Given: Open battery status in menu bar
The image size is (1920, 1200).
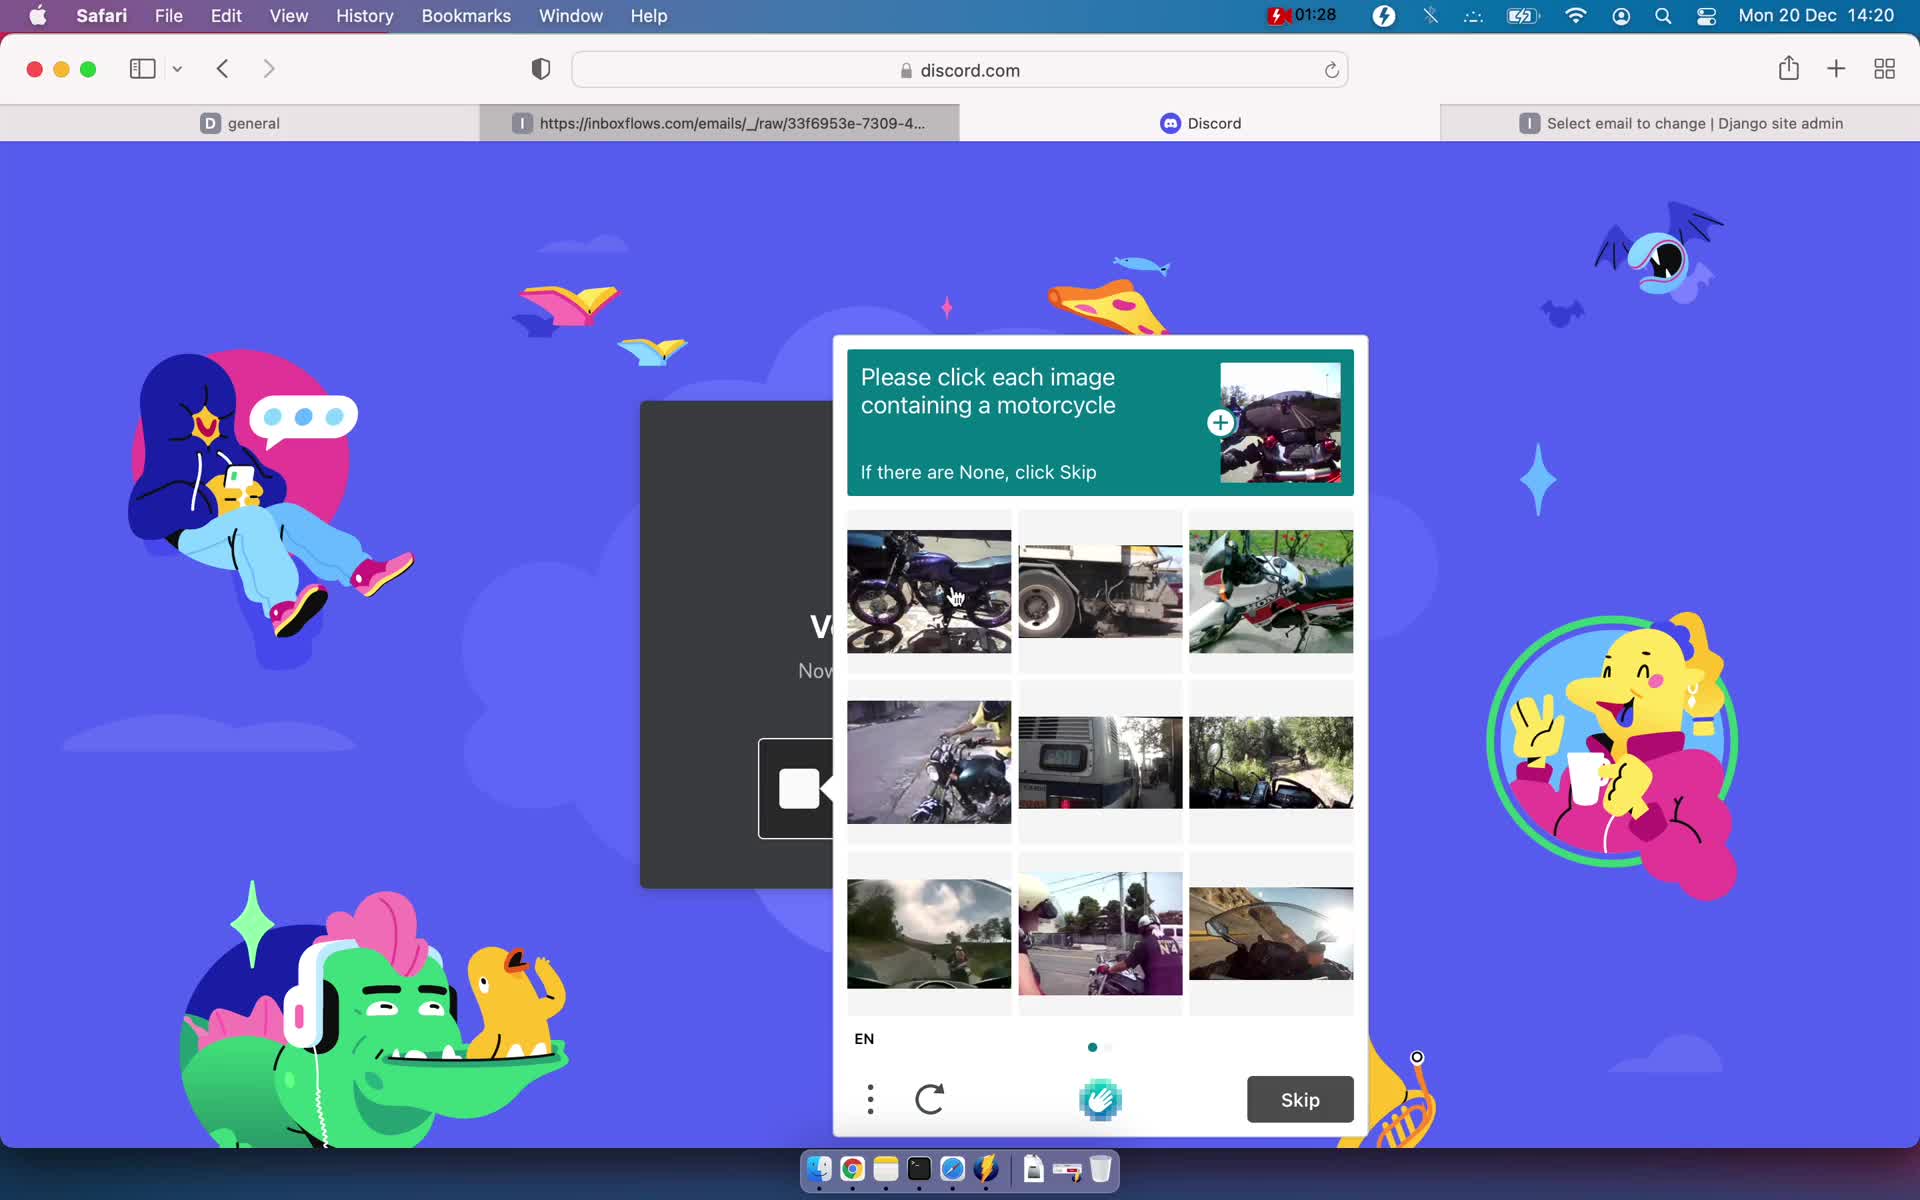Looking at the screenshot, I should [1523, 16].
